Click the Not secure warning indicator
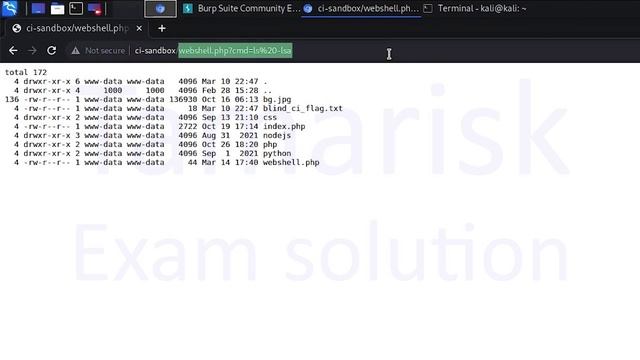 click(98, 51)
